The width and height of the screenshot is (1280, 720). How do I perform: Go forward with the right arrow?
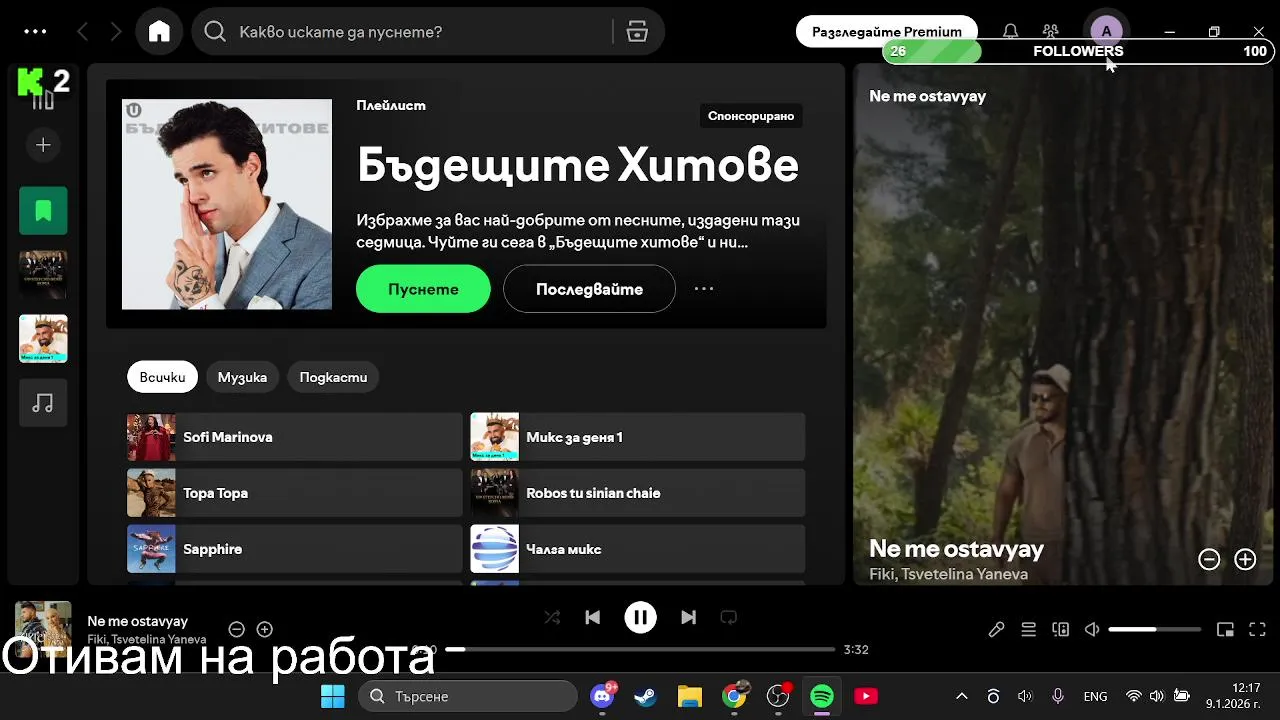pos(116,32)
